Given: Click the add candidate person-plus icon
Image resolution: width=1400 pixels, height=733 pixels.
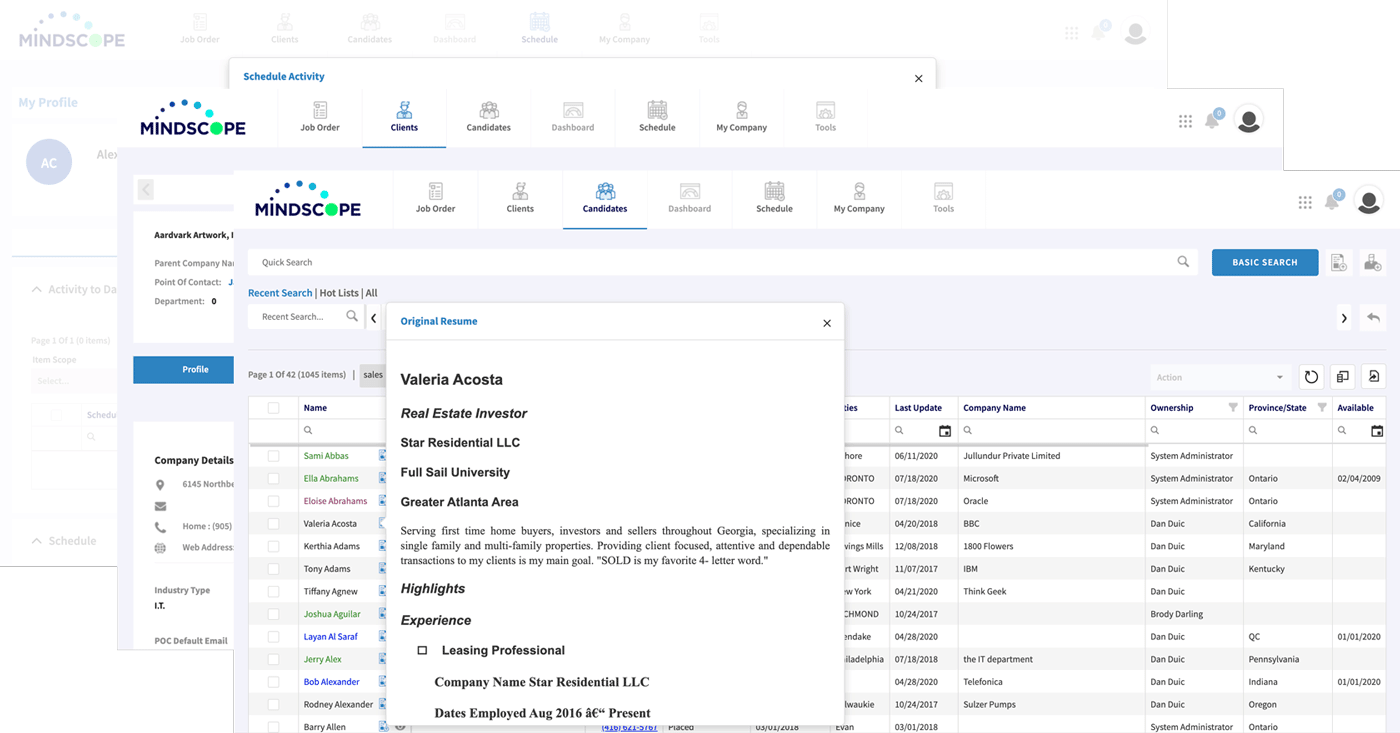Looking at the screenshot, I should click(x=1372, y=262).
